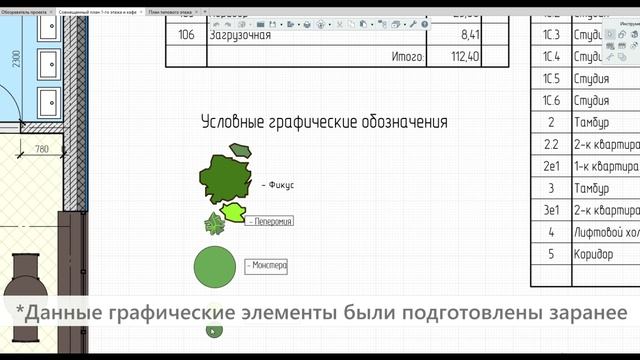
Task: Click cell 1С.5 in the right table
Action: [x=551, y=78]
